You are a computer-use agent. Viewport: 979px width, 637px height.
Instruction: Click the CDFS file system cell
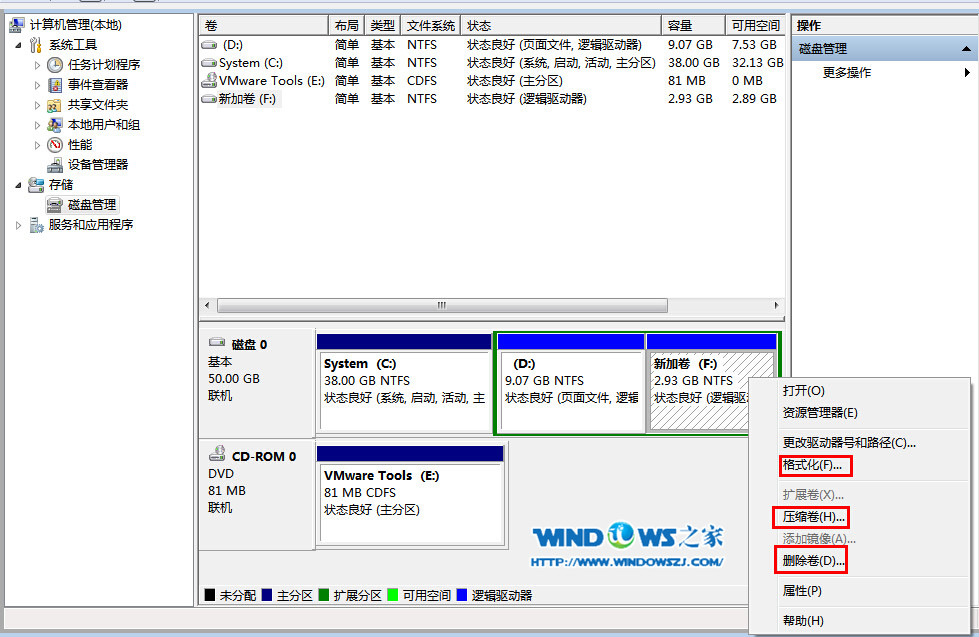(422, 81)
